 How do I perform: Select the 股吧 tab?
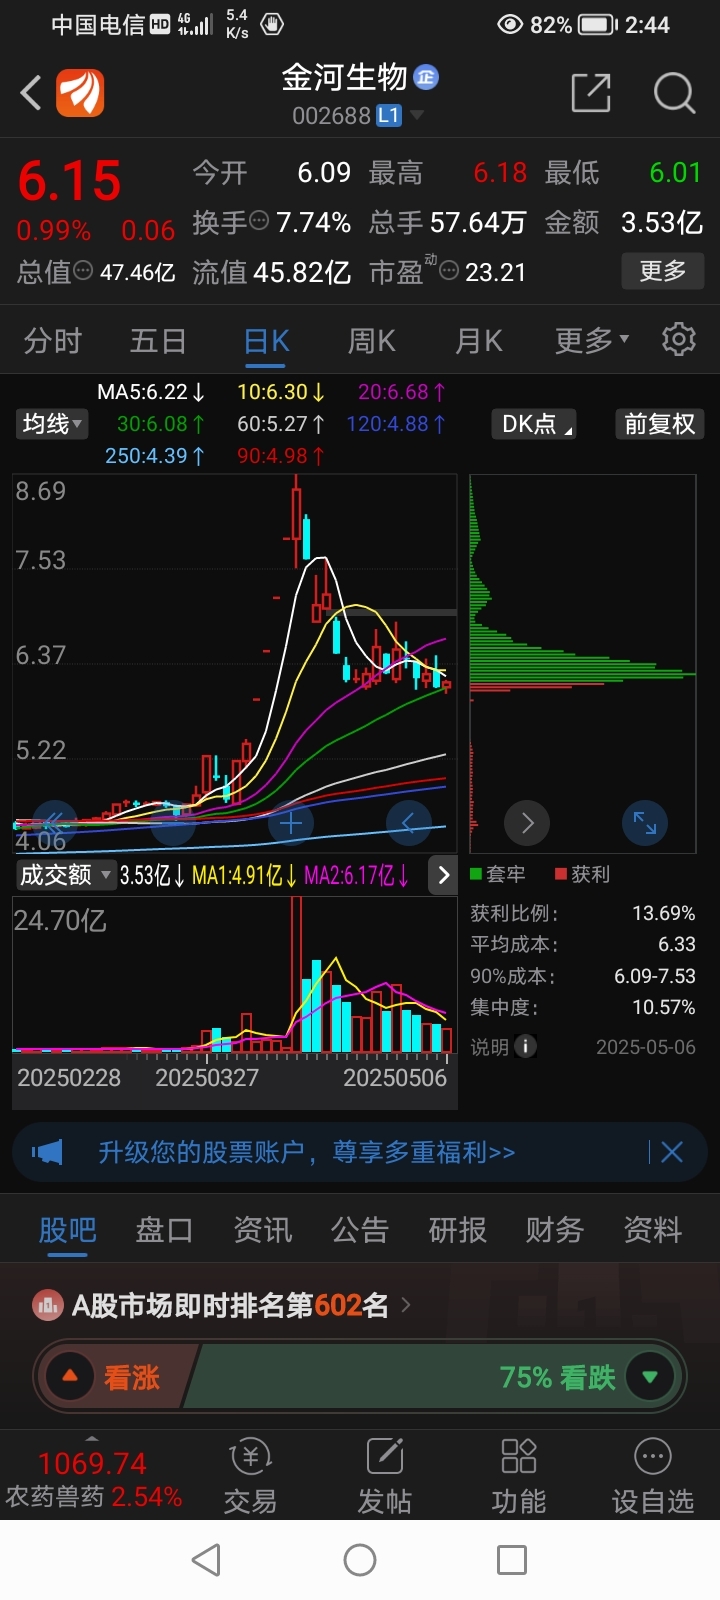coord(68,1230)
